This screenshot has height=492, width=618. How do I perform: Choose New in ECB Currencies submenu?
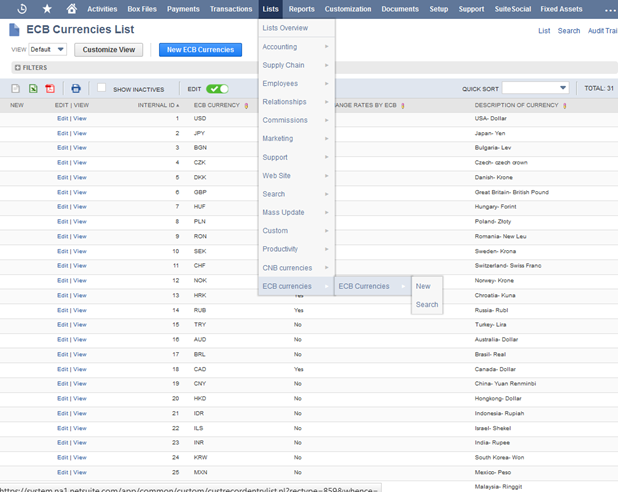click(424, 286)
